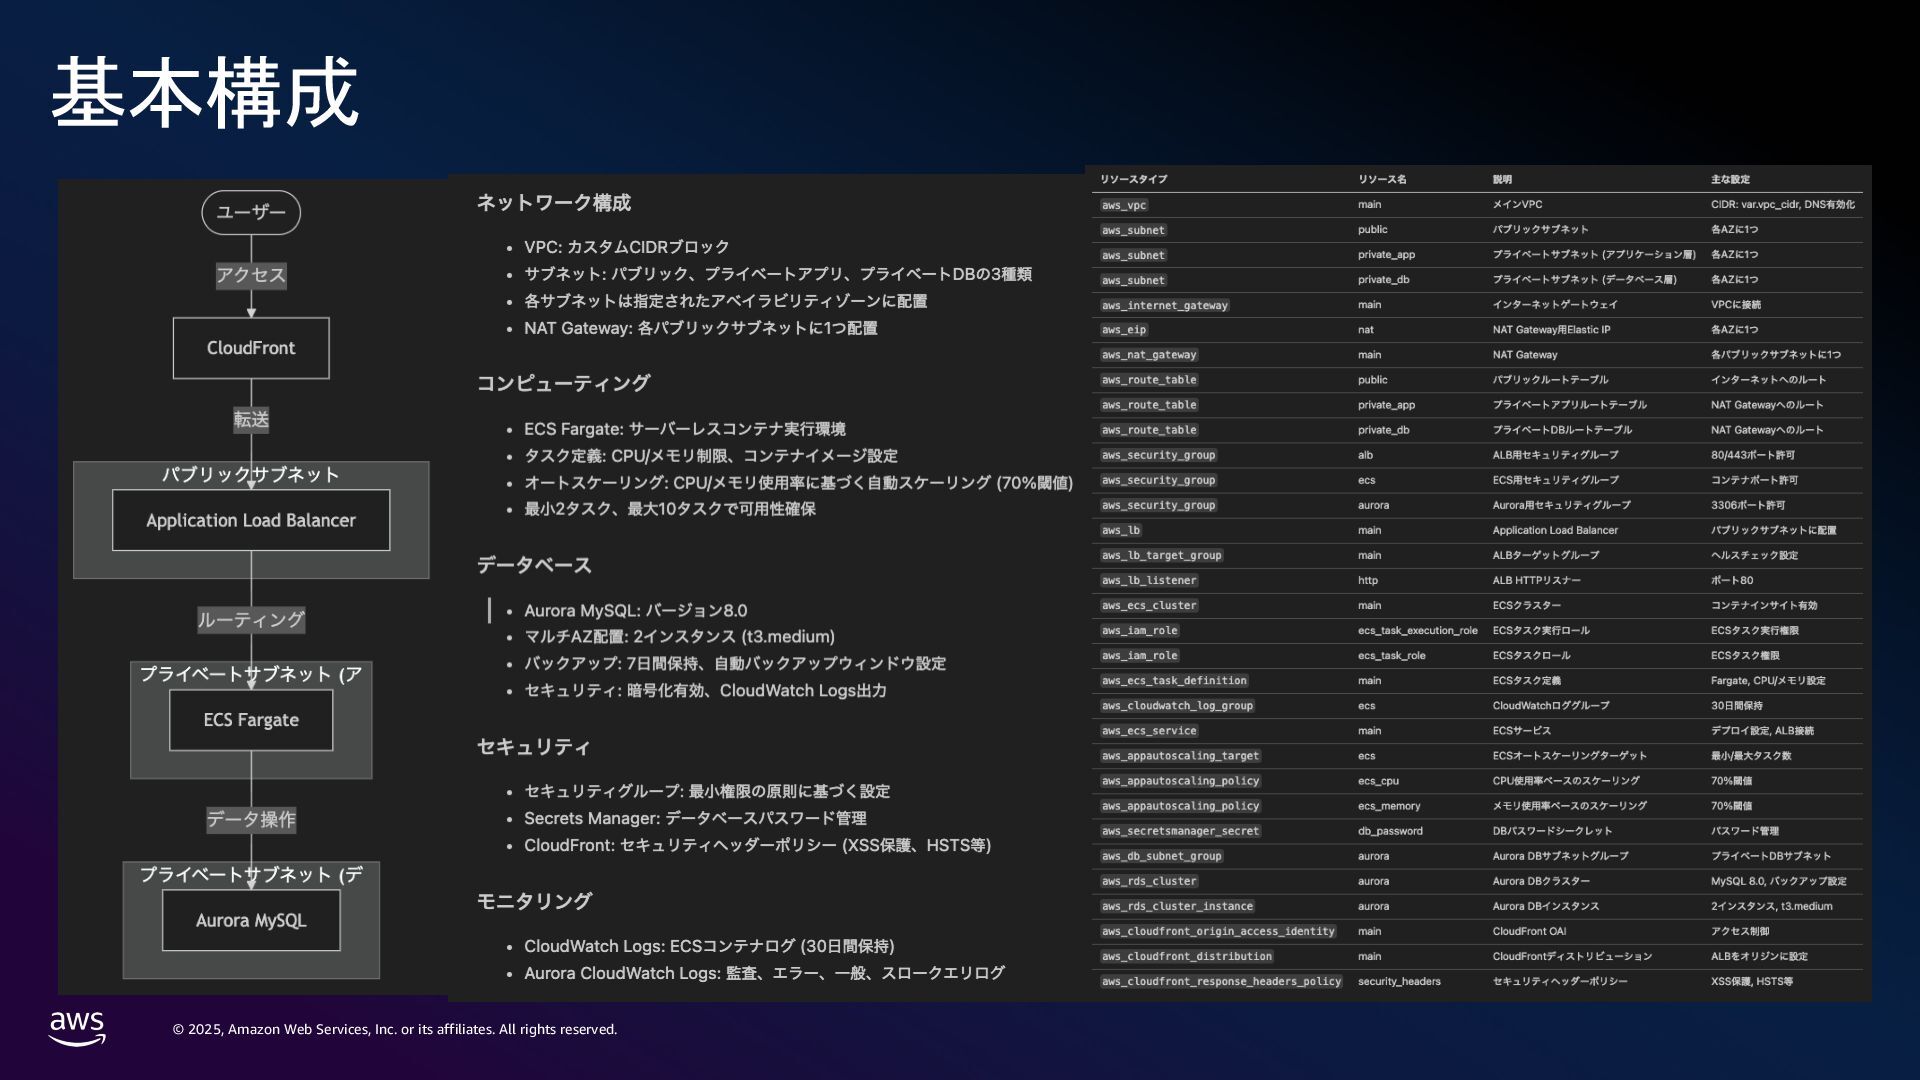This screenshot has width=1920, height=1080.
Task: Click the モニタリング section heading
Action: (534, 901)
